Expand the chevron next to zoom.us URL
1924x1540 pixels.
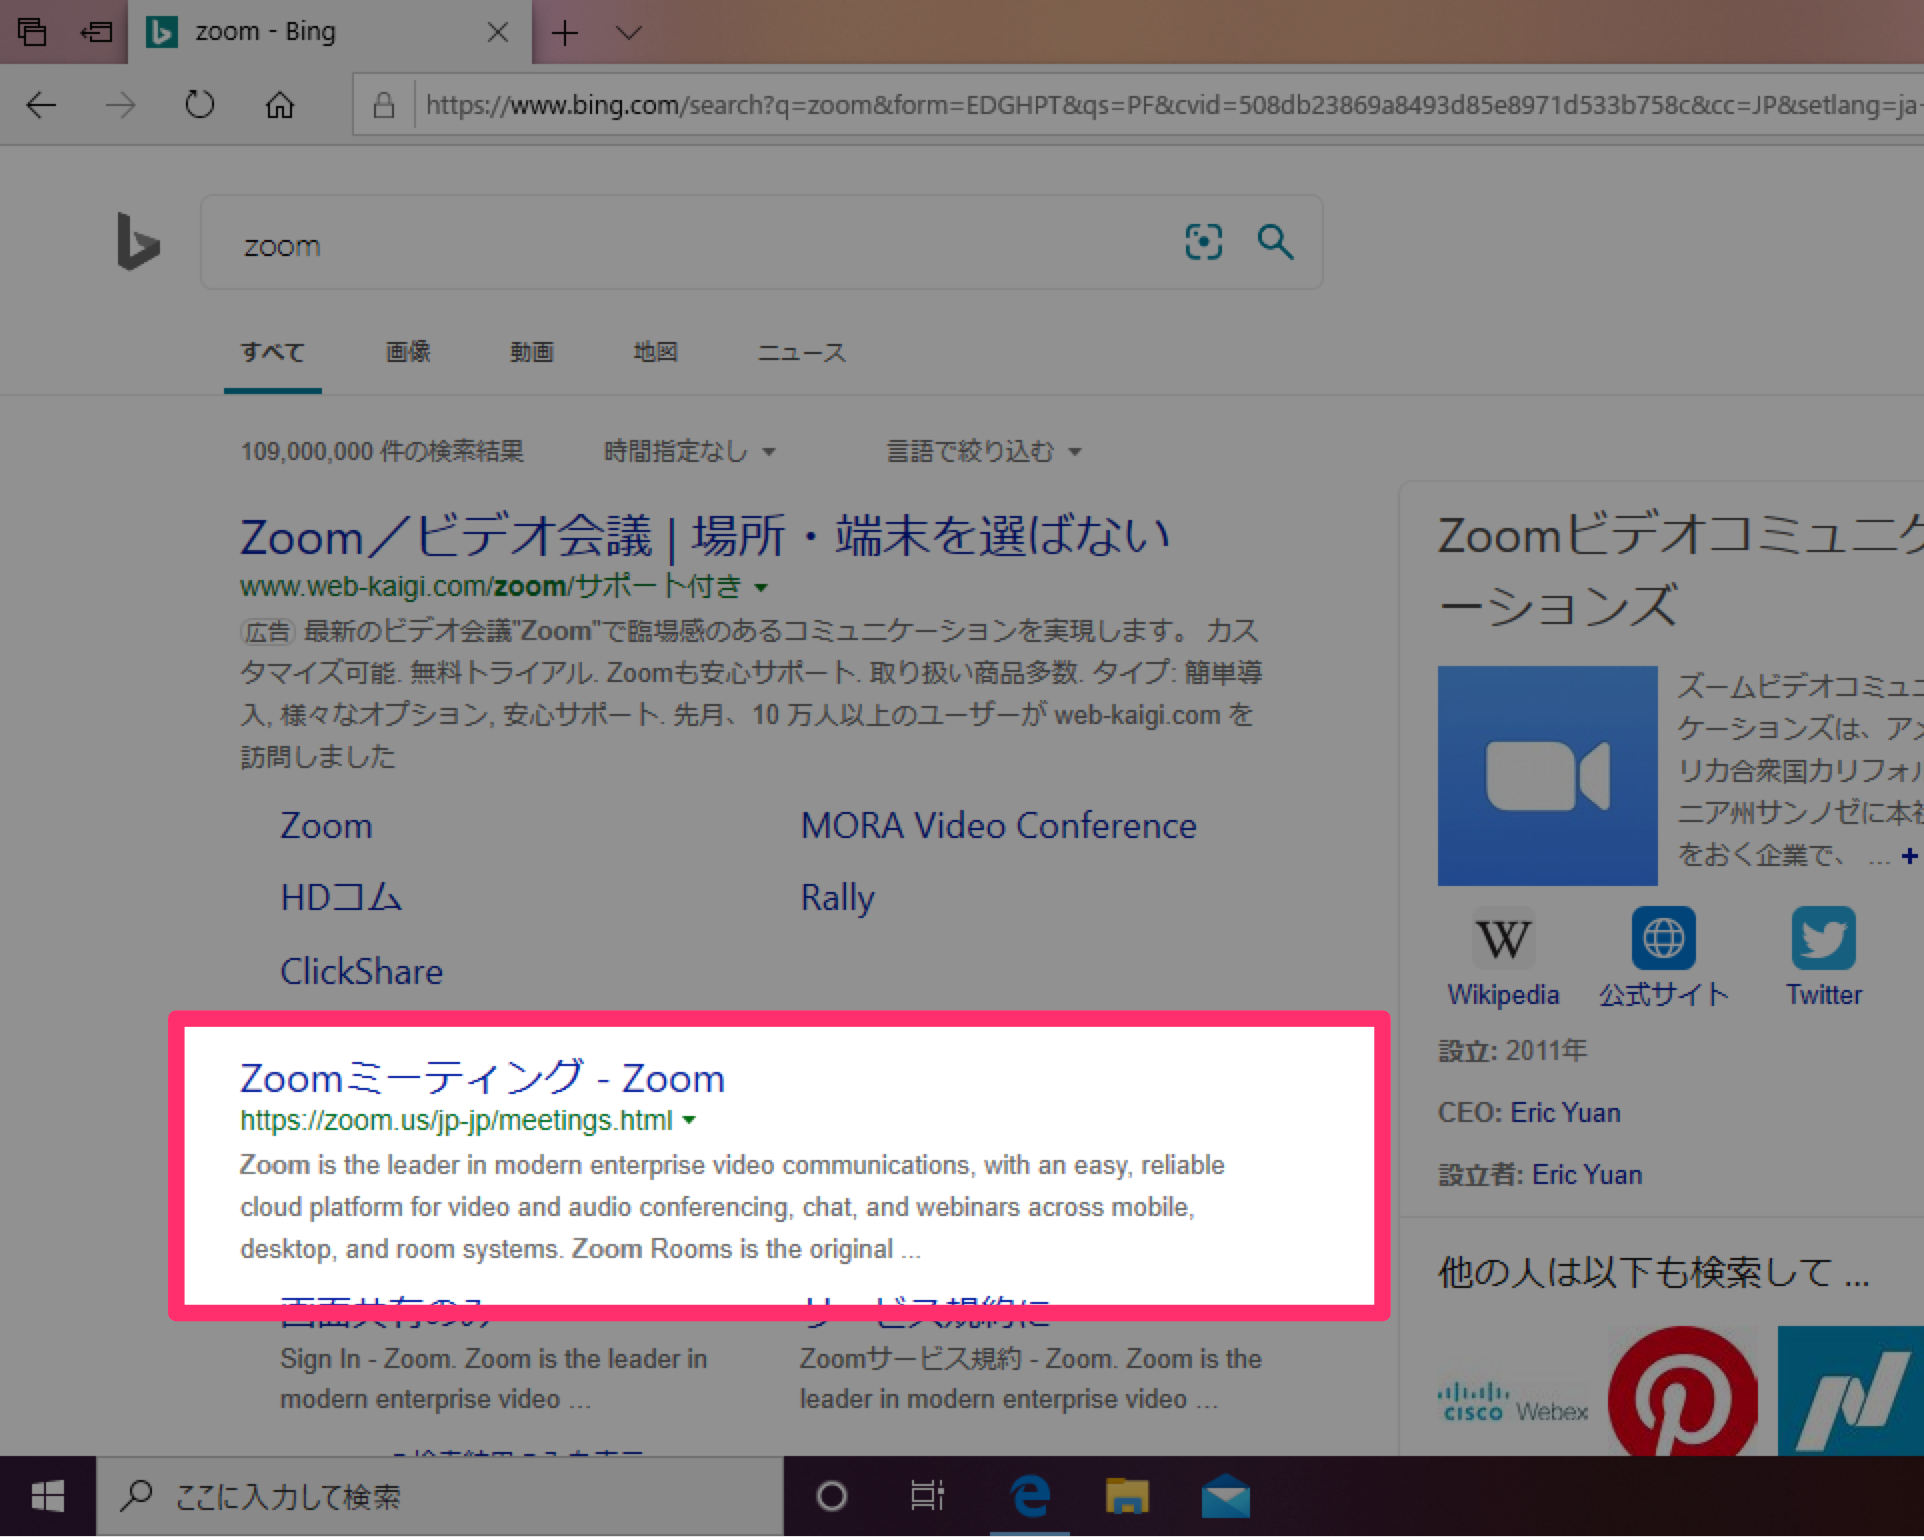coord(689,1121)
